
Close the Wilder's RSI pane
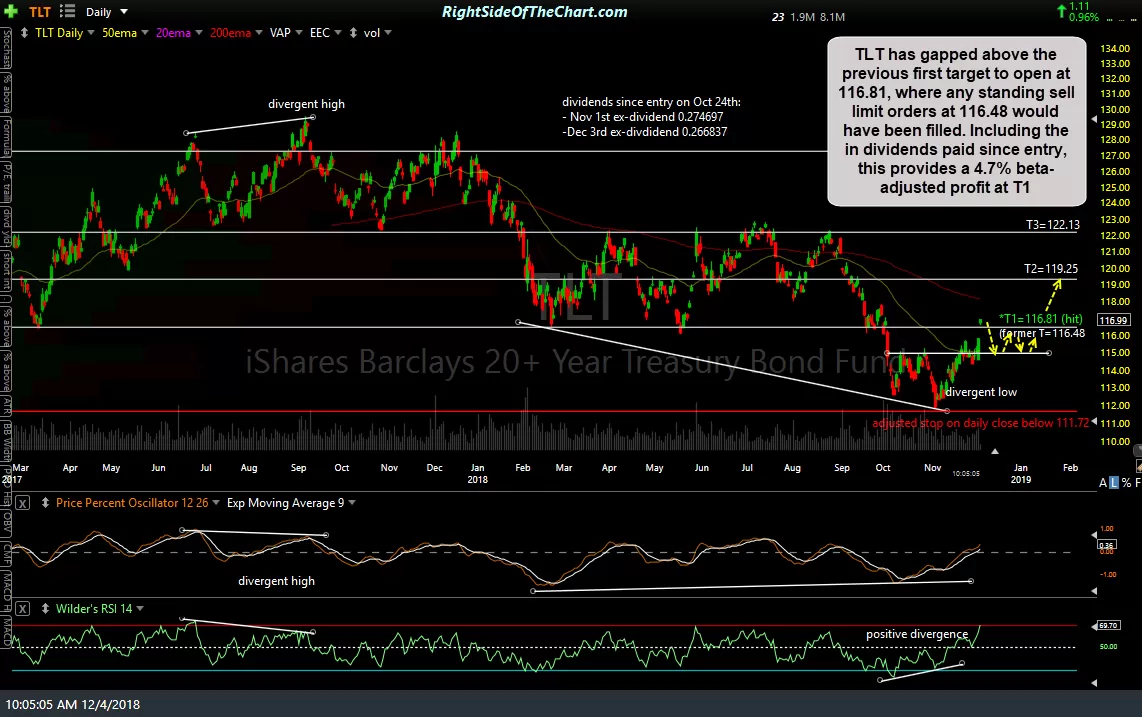click(x=23, y=608)
